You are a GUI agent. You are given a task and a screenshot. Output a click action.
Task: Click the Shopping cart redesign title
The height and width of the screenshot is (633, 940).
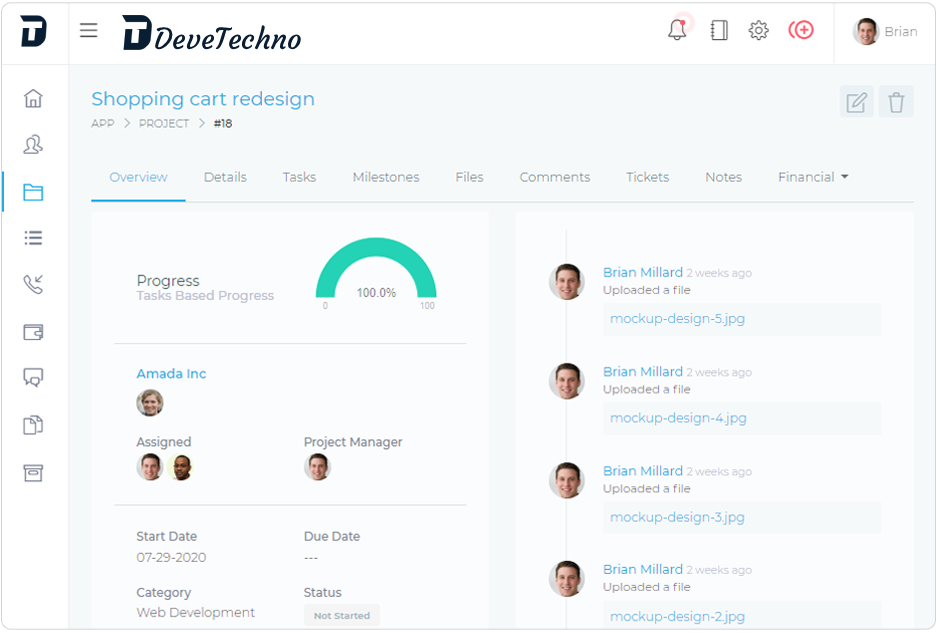coord(203,99)
